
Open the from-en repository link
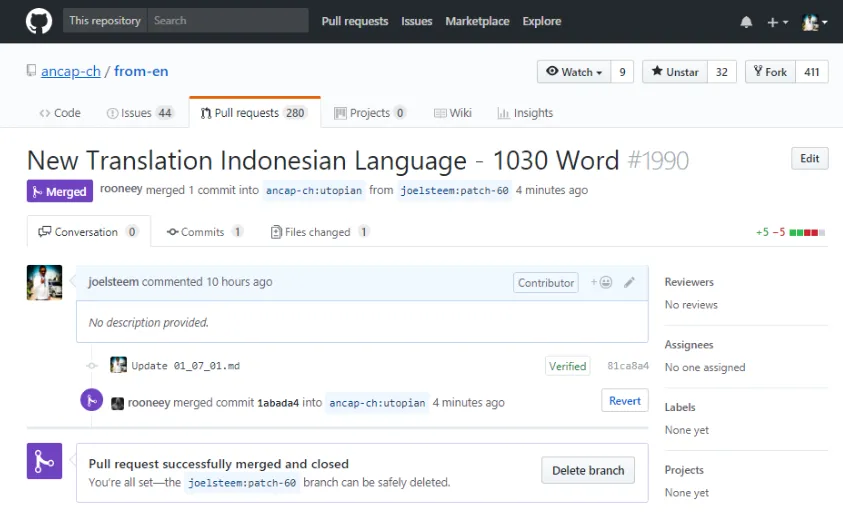[141, 71]
